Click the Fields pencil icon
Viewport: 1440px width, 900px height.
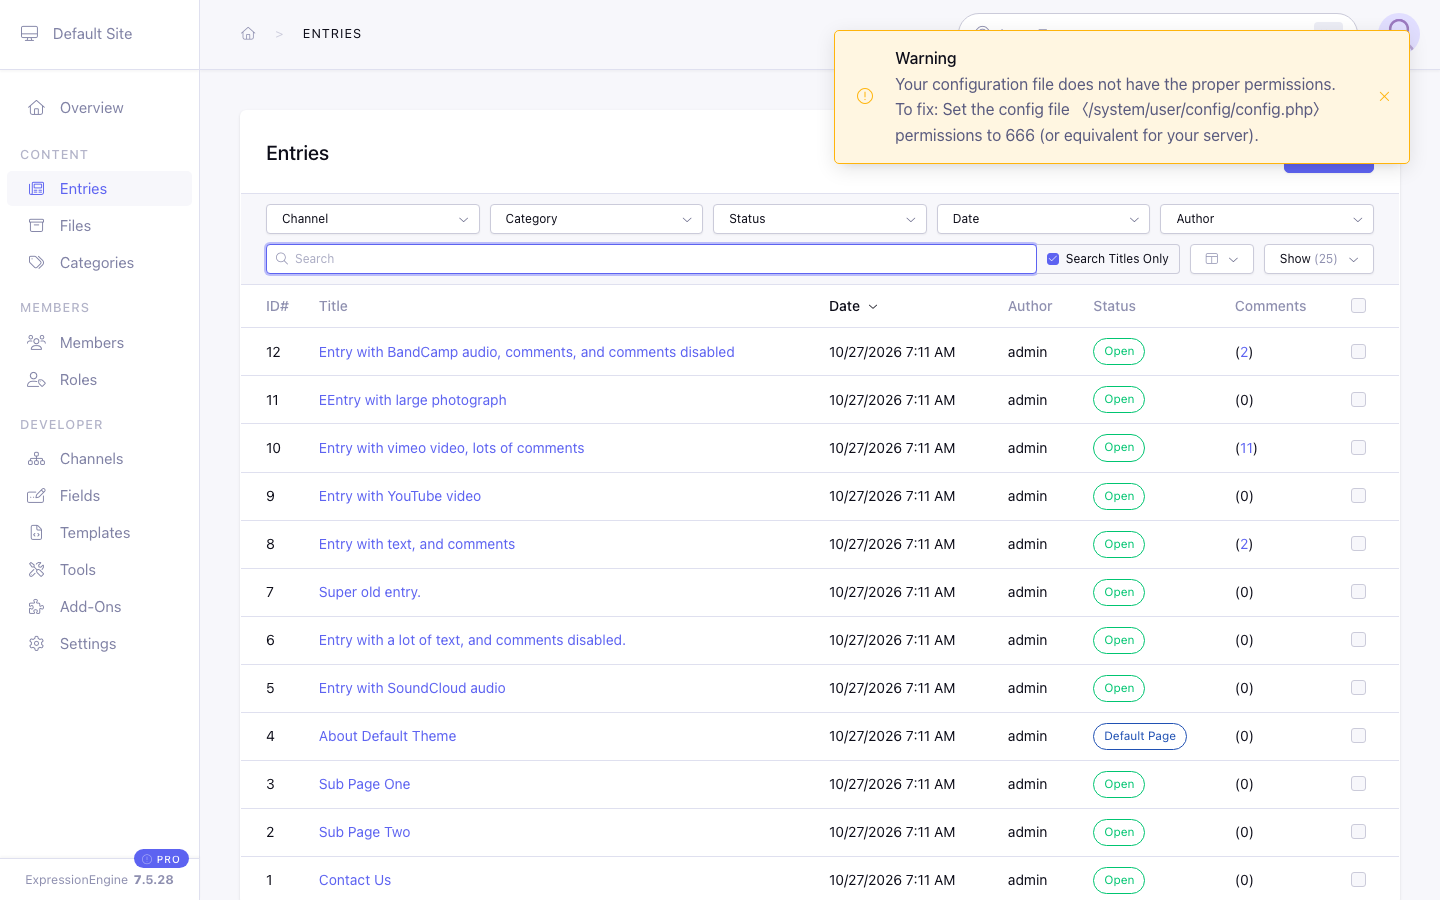tap(37, 496)
